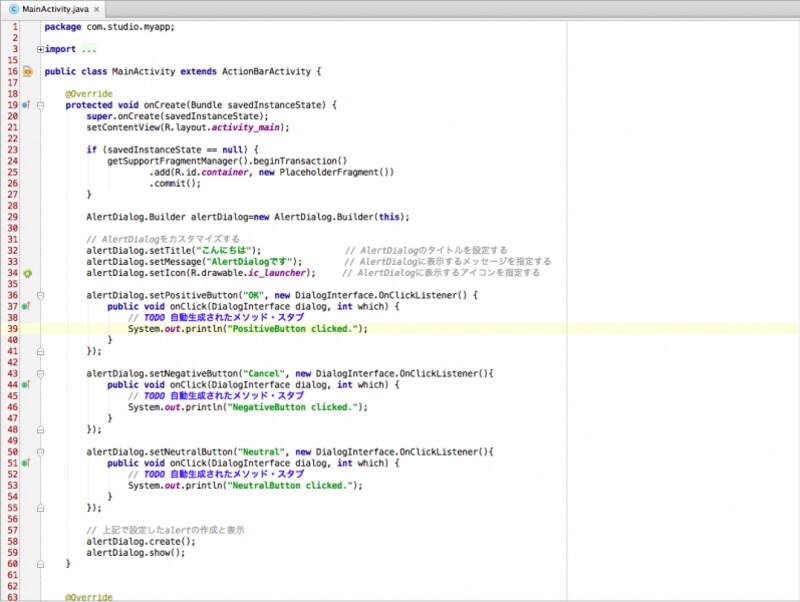Image resolution: width=800 pixels, height=602 pixels.
Task: Collapse the setNegativeButton block on line 43
Action: click(x=40, y=373)
